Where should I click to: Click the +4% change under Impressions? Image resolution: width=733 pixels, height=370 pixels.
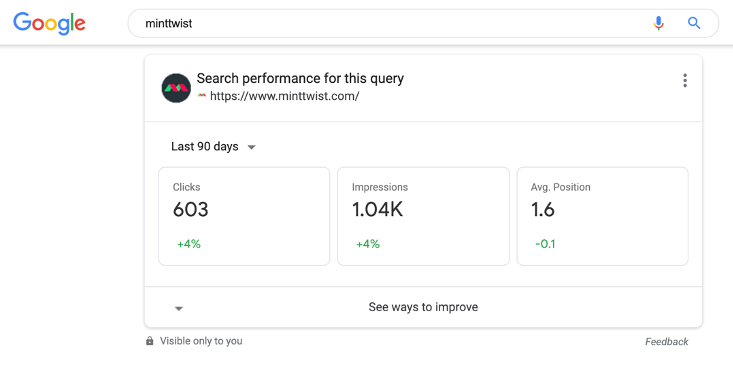368,244
